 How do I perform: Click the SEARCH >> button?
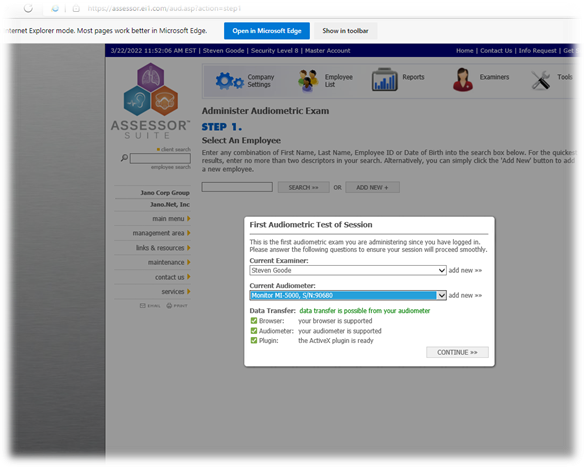(x=304, y=187)
